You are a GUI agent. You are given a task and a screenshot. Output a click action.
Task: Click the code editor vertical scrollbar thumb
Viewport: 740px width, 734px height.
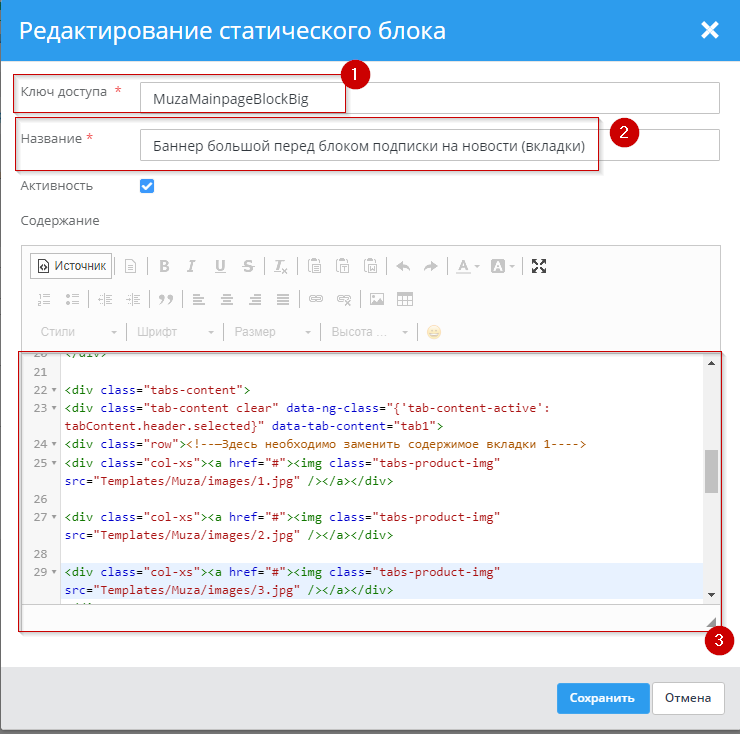pos(711,471)
